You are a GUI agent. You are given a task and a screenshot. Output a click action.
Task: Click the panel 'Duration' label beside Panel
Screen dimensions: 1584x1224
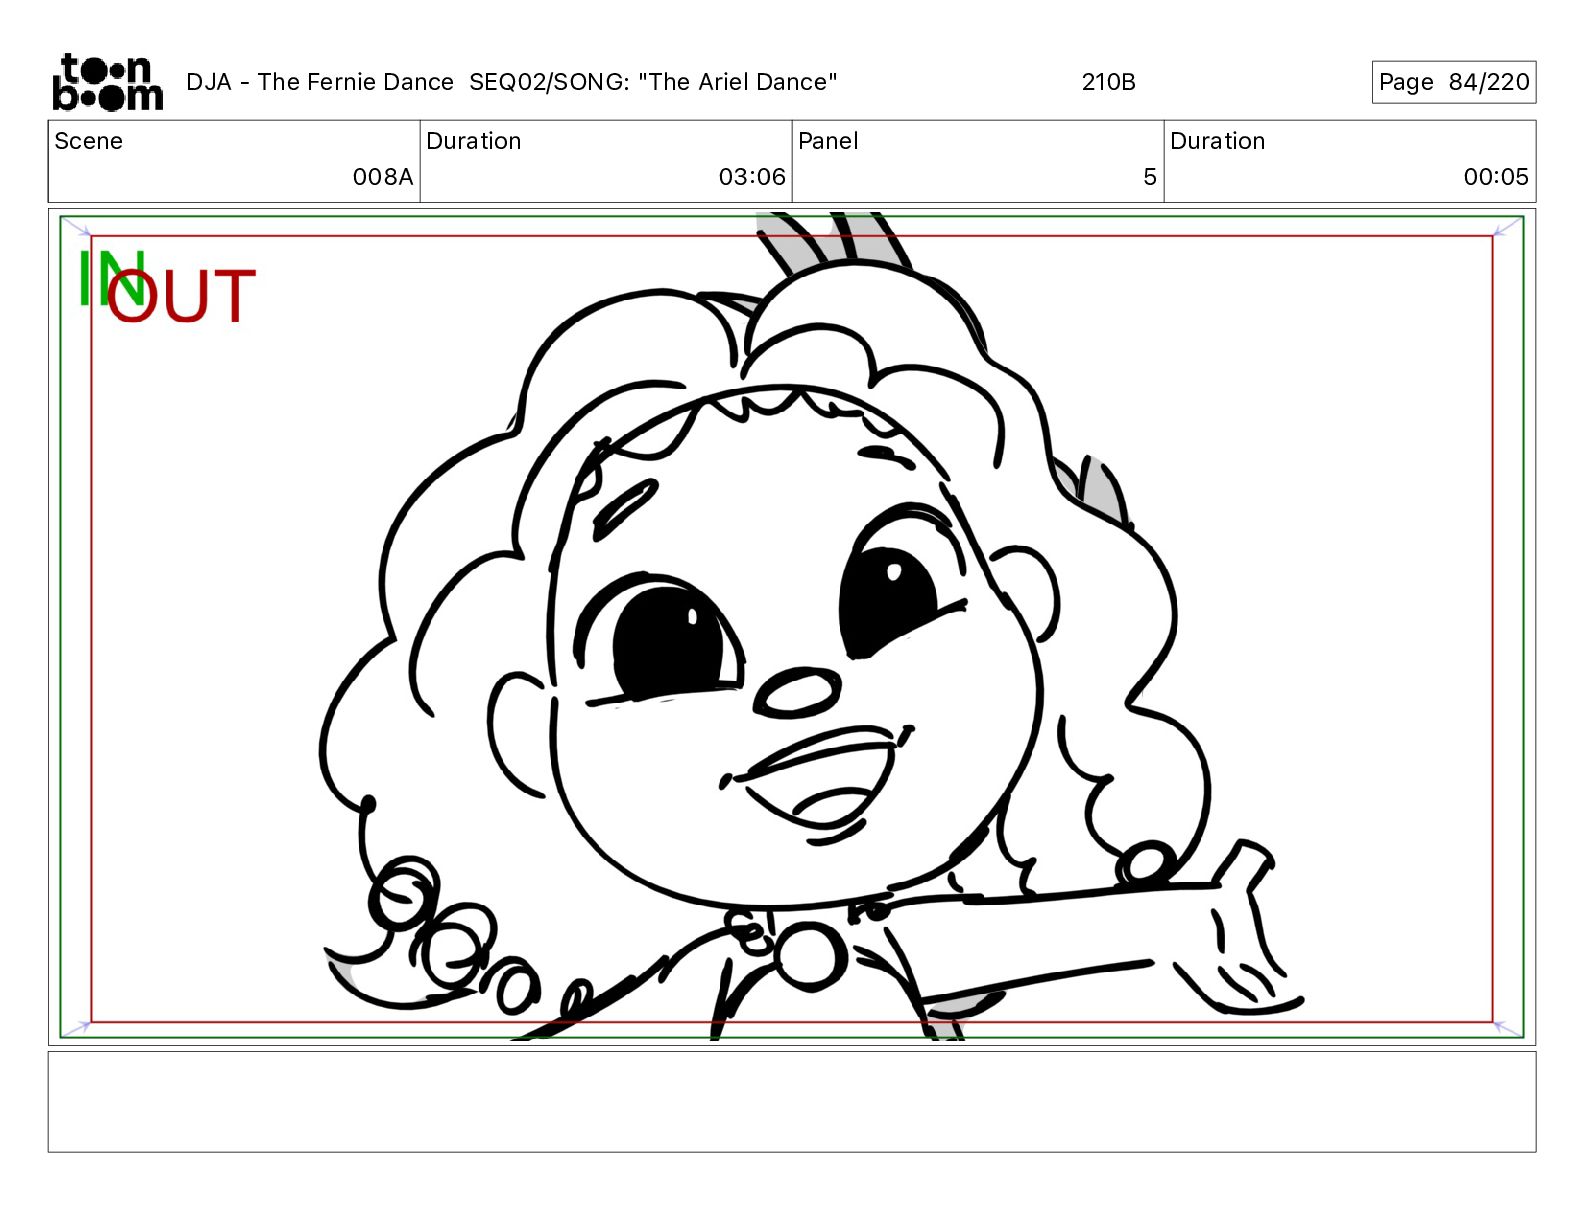(1217, 141)
